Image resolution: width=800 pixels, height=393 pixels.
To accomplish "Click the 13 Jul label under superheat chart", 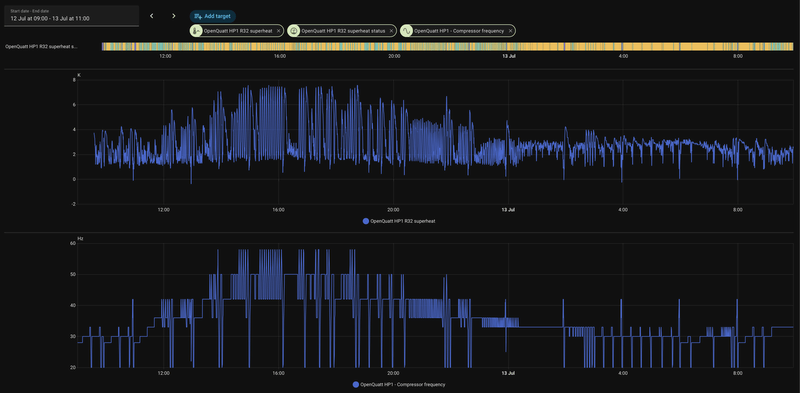I will pyautogui.click(x=508, y=210).
